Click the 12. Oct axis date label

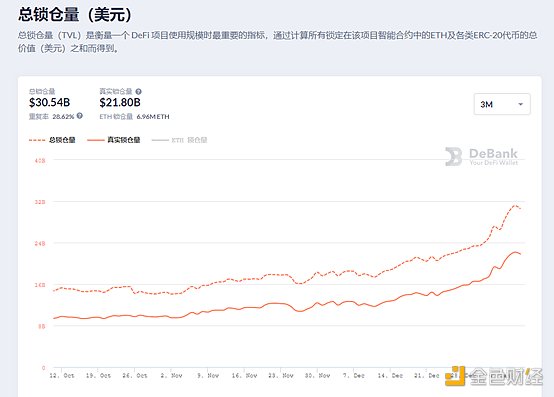[x=62, y=375]
